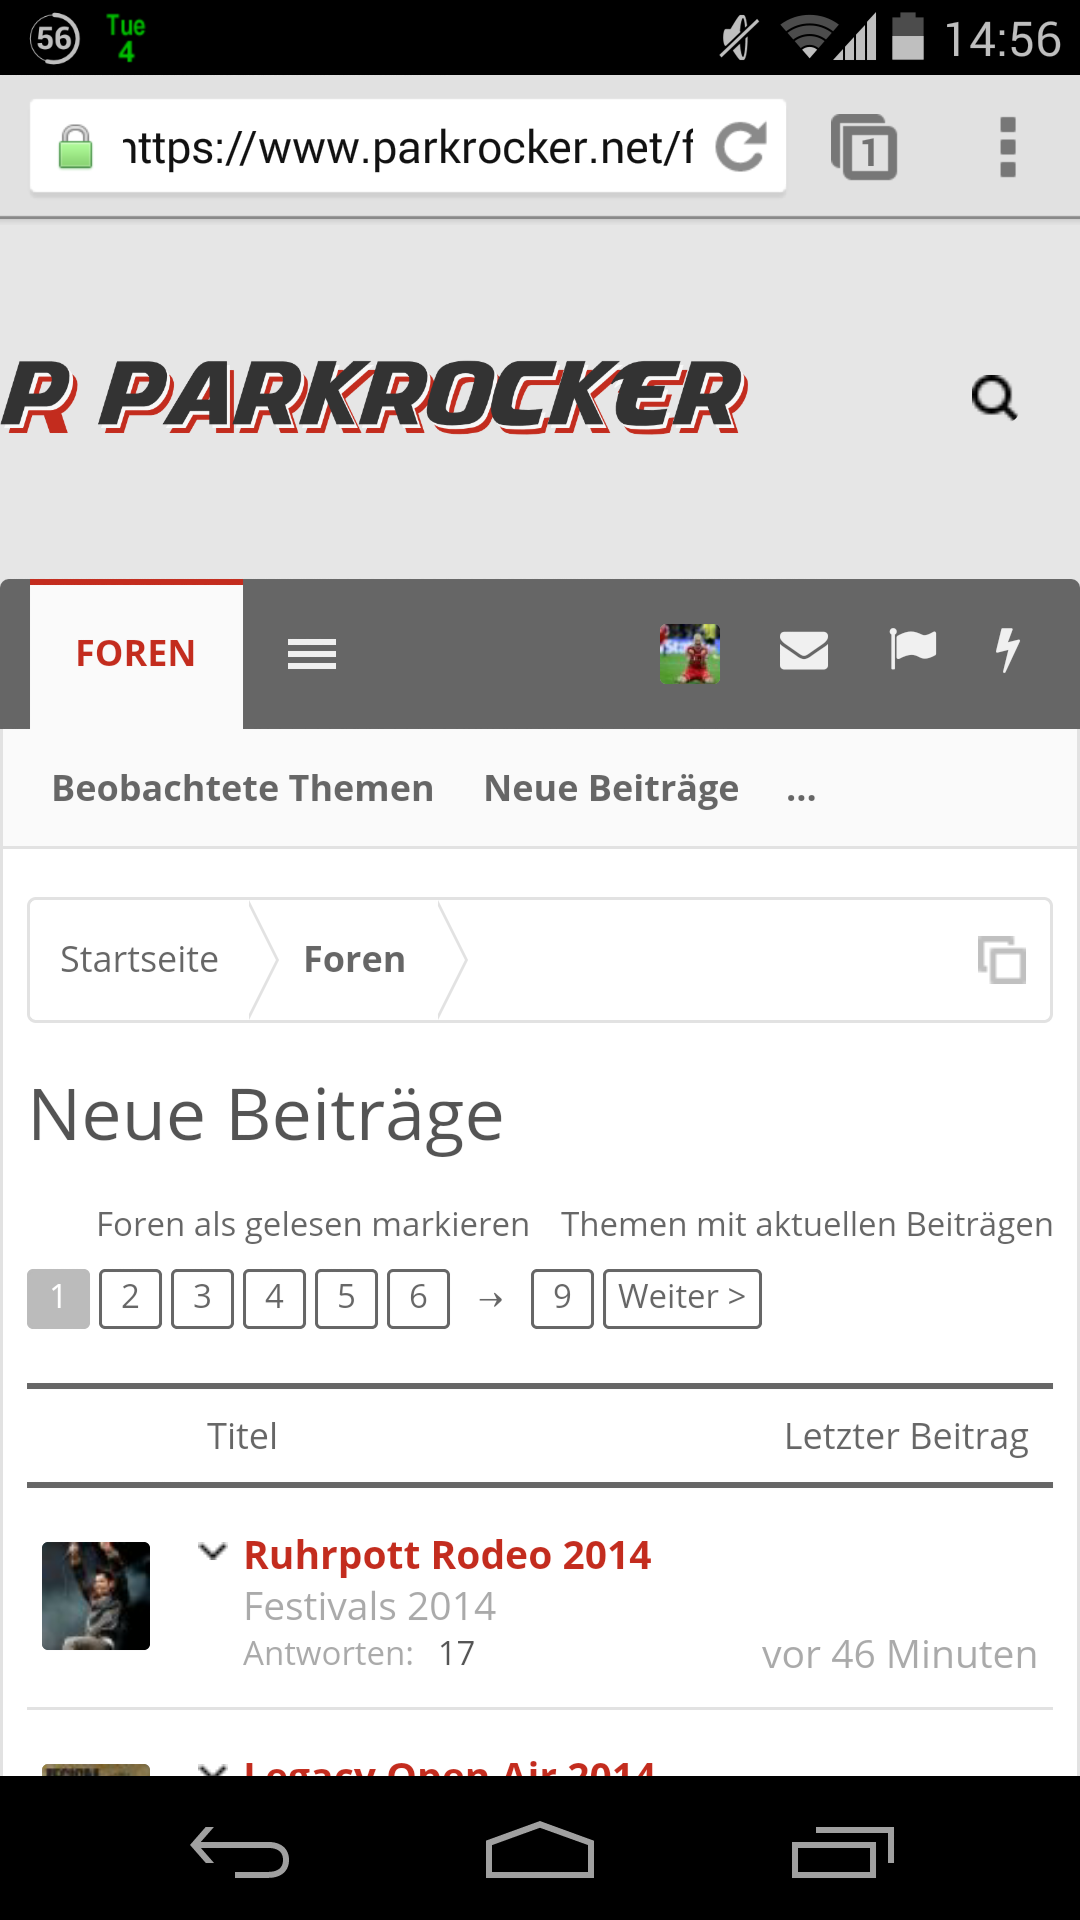Click the Weiter next page button
Screen dimensions: 1080x1920
[x=682, y=1298]
